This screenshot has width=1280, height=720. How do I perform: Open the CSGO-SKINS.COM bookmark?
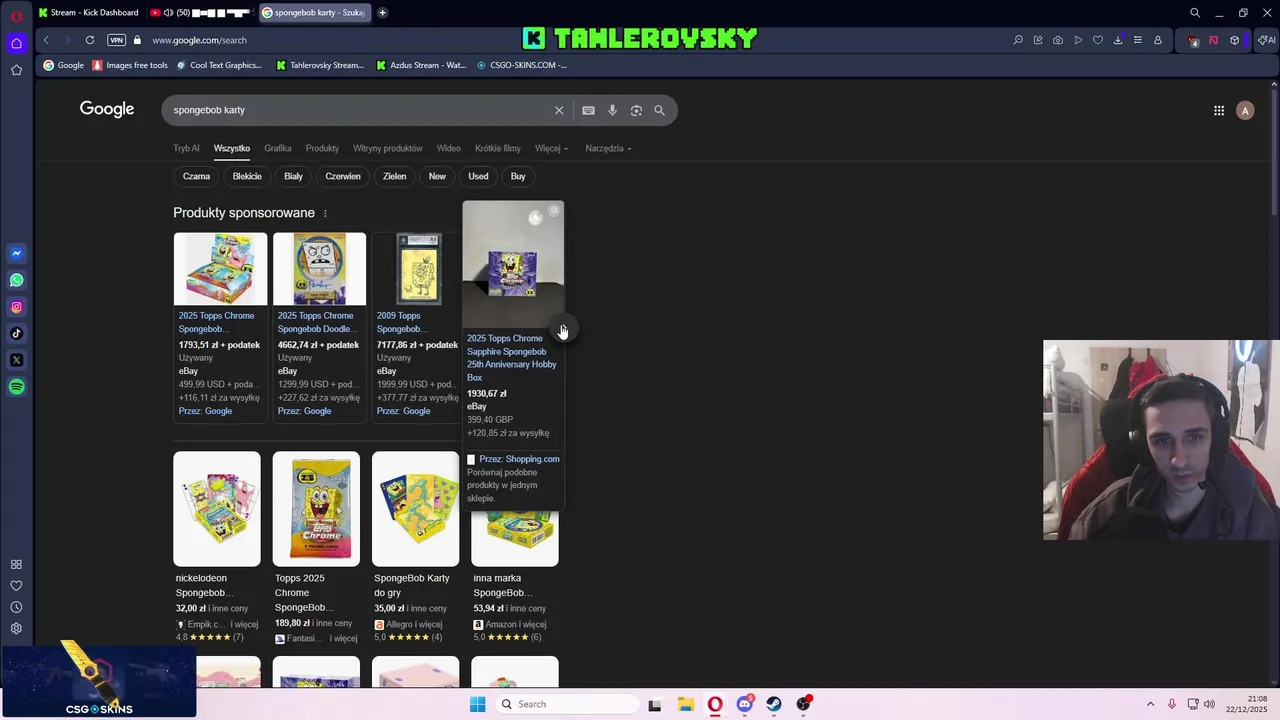point(521,65)
